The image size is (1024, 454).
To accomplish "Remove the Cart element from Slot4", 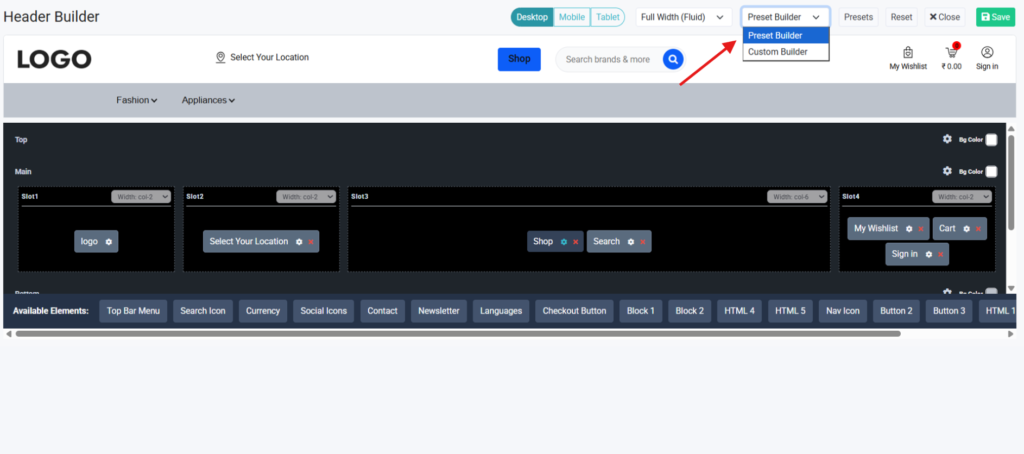I will (x=978, y=229).
